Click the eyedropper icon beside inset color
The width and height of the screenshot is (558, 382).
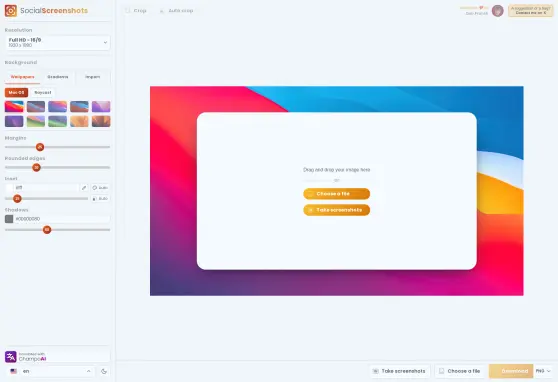click(x=84, y=188)
